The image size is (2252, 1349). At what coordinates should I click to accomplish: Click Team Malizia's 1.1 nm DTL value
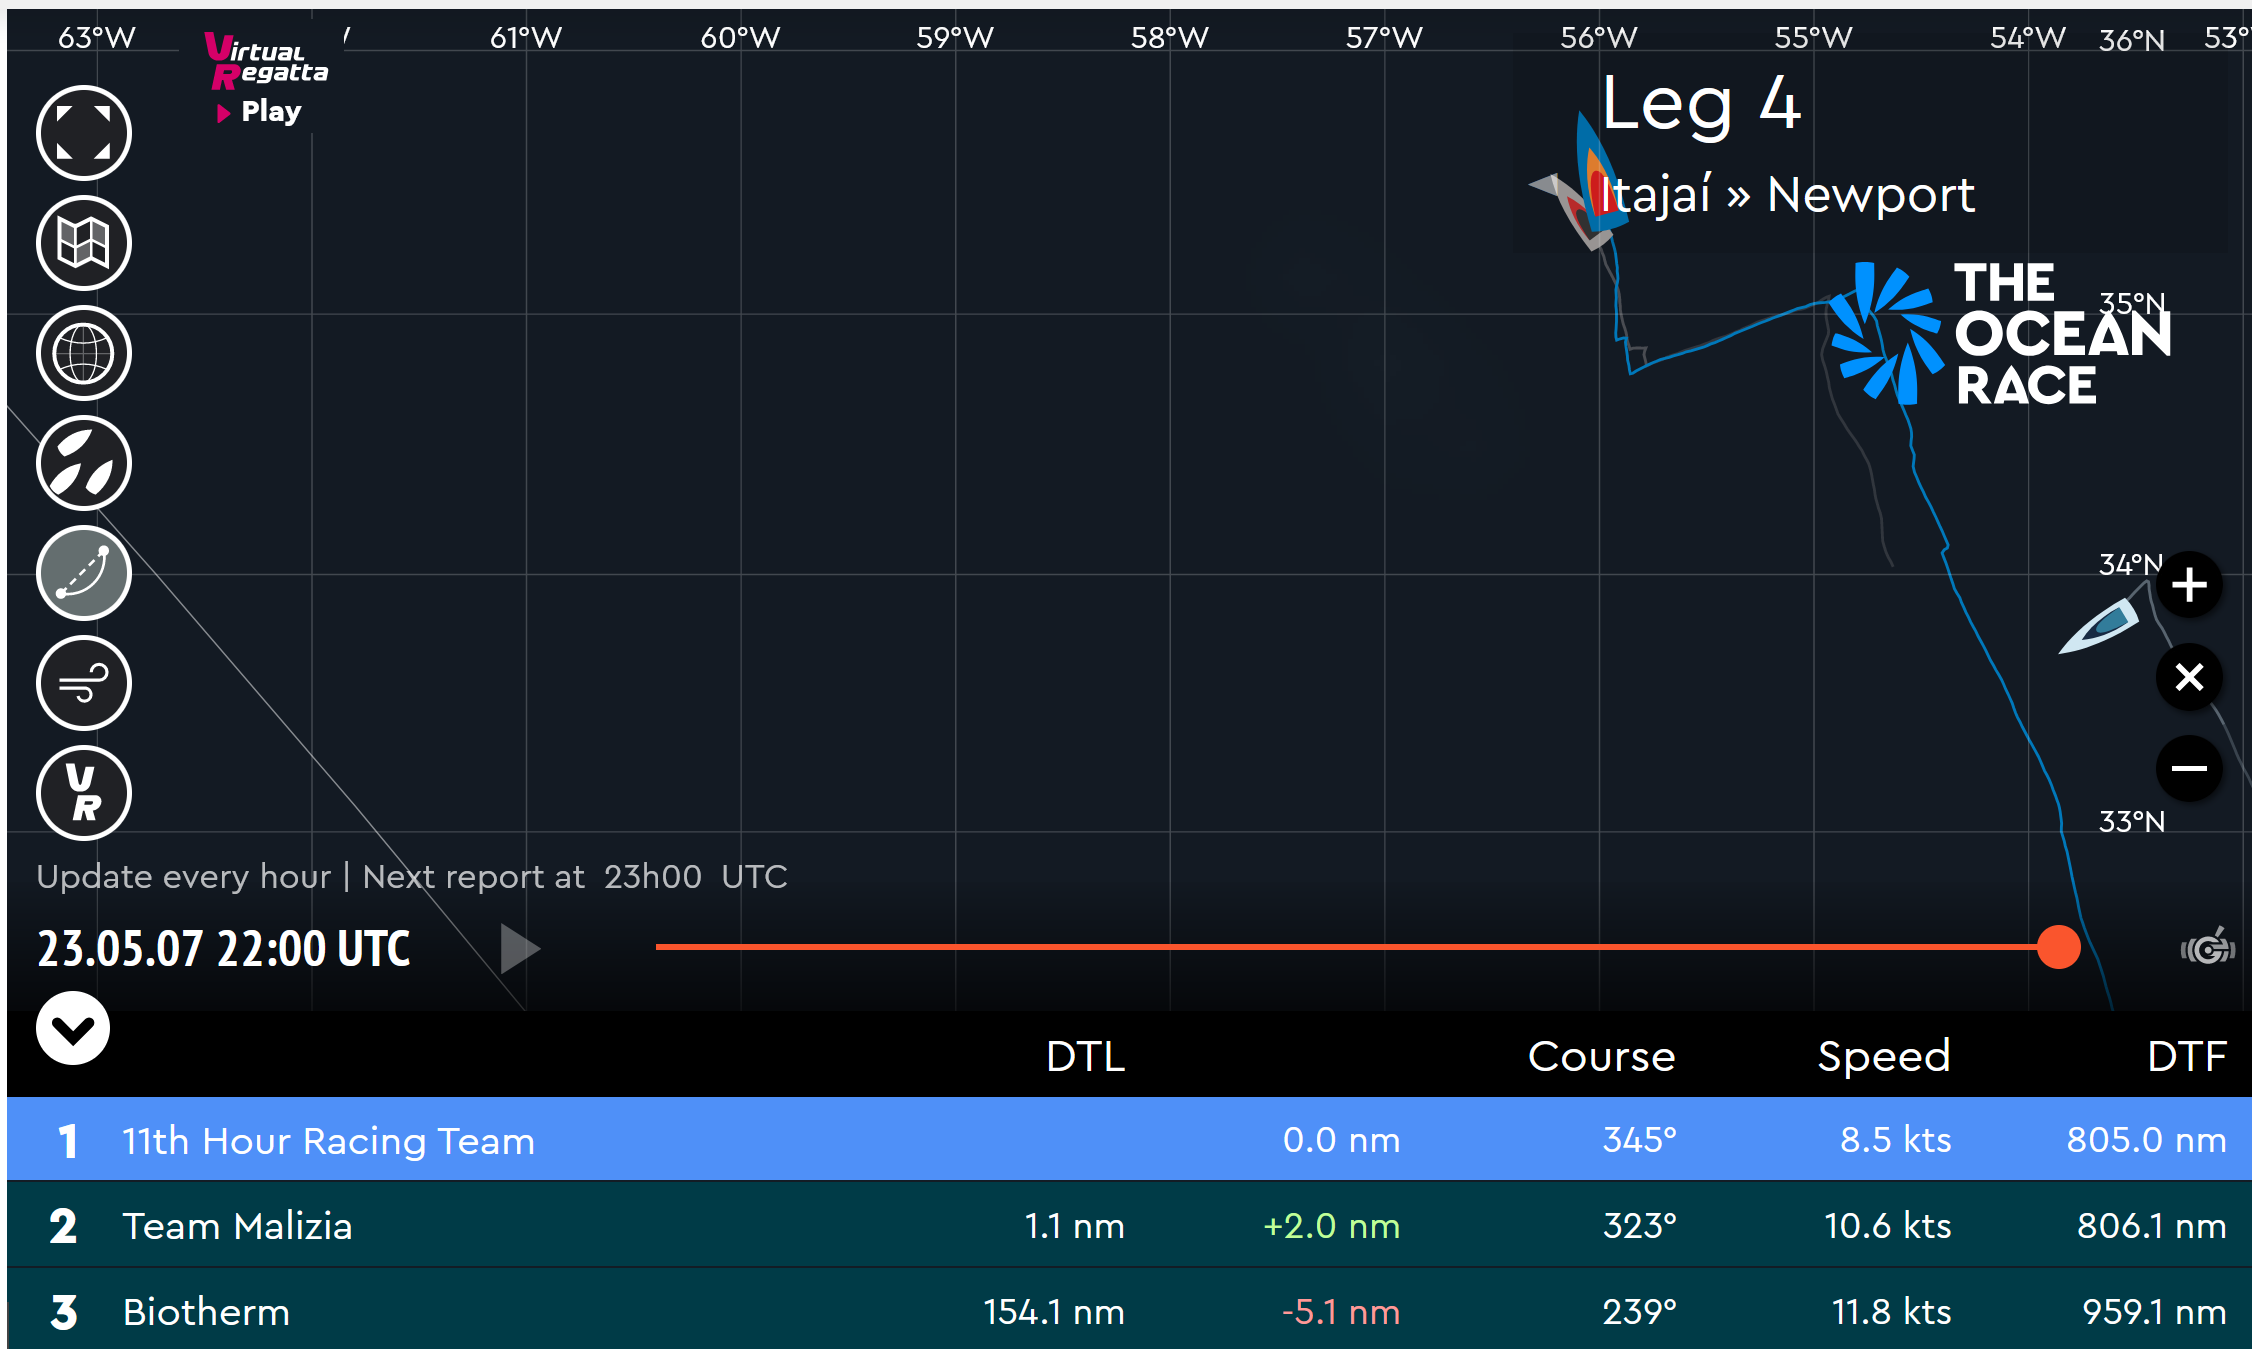[1075, 1226]
